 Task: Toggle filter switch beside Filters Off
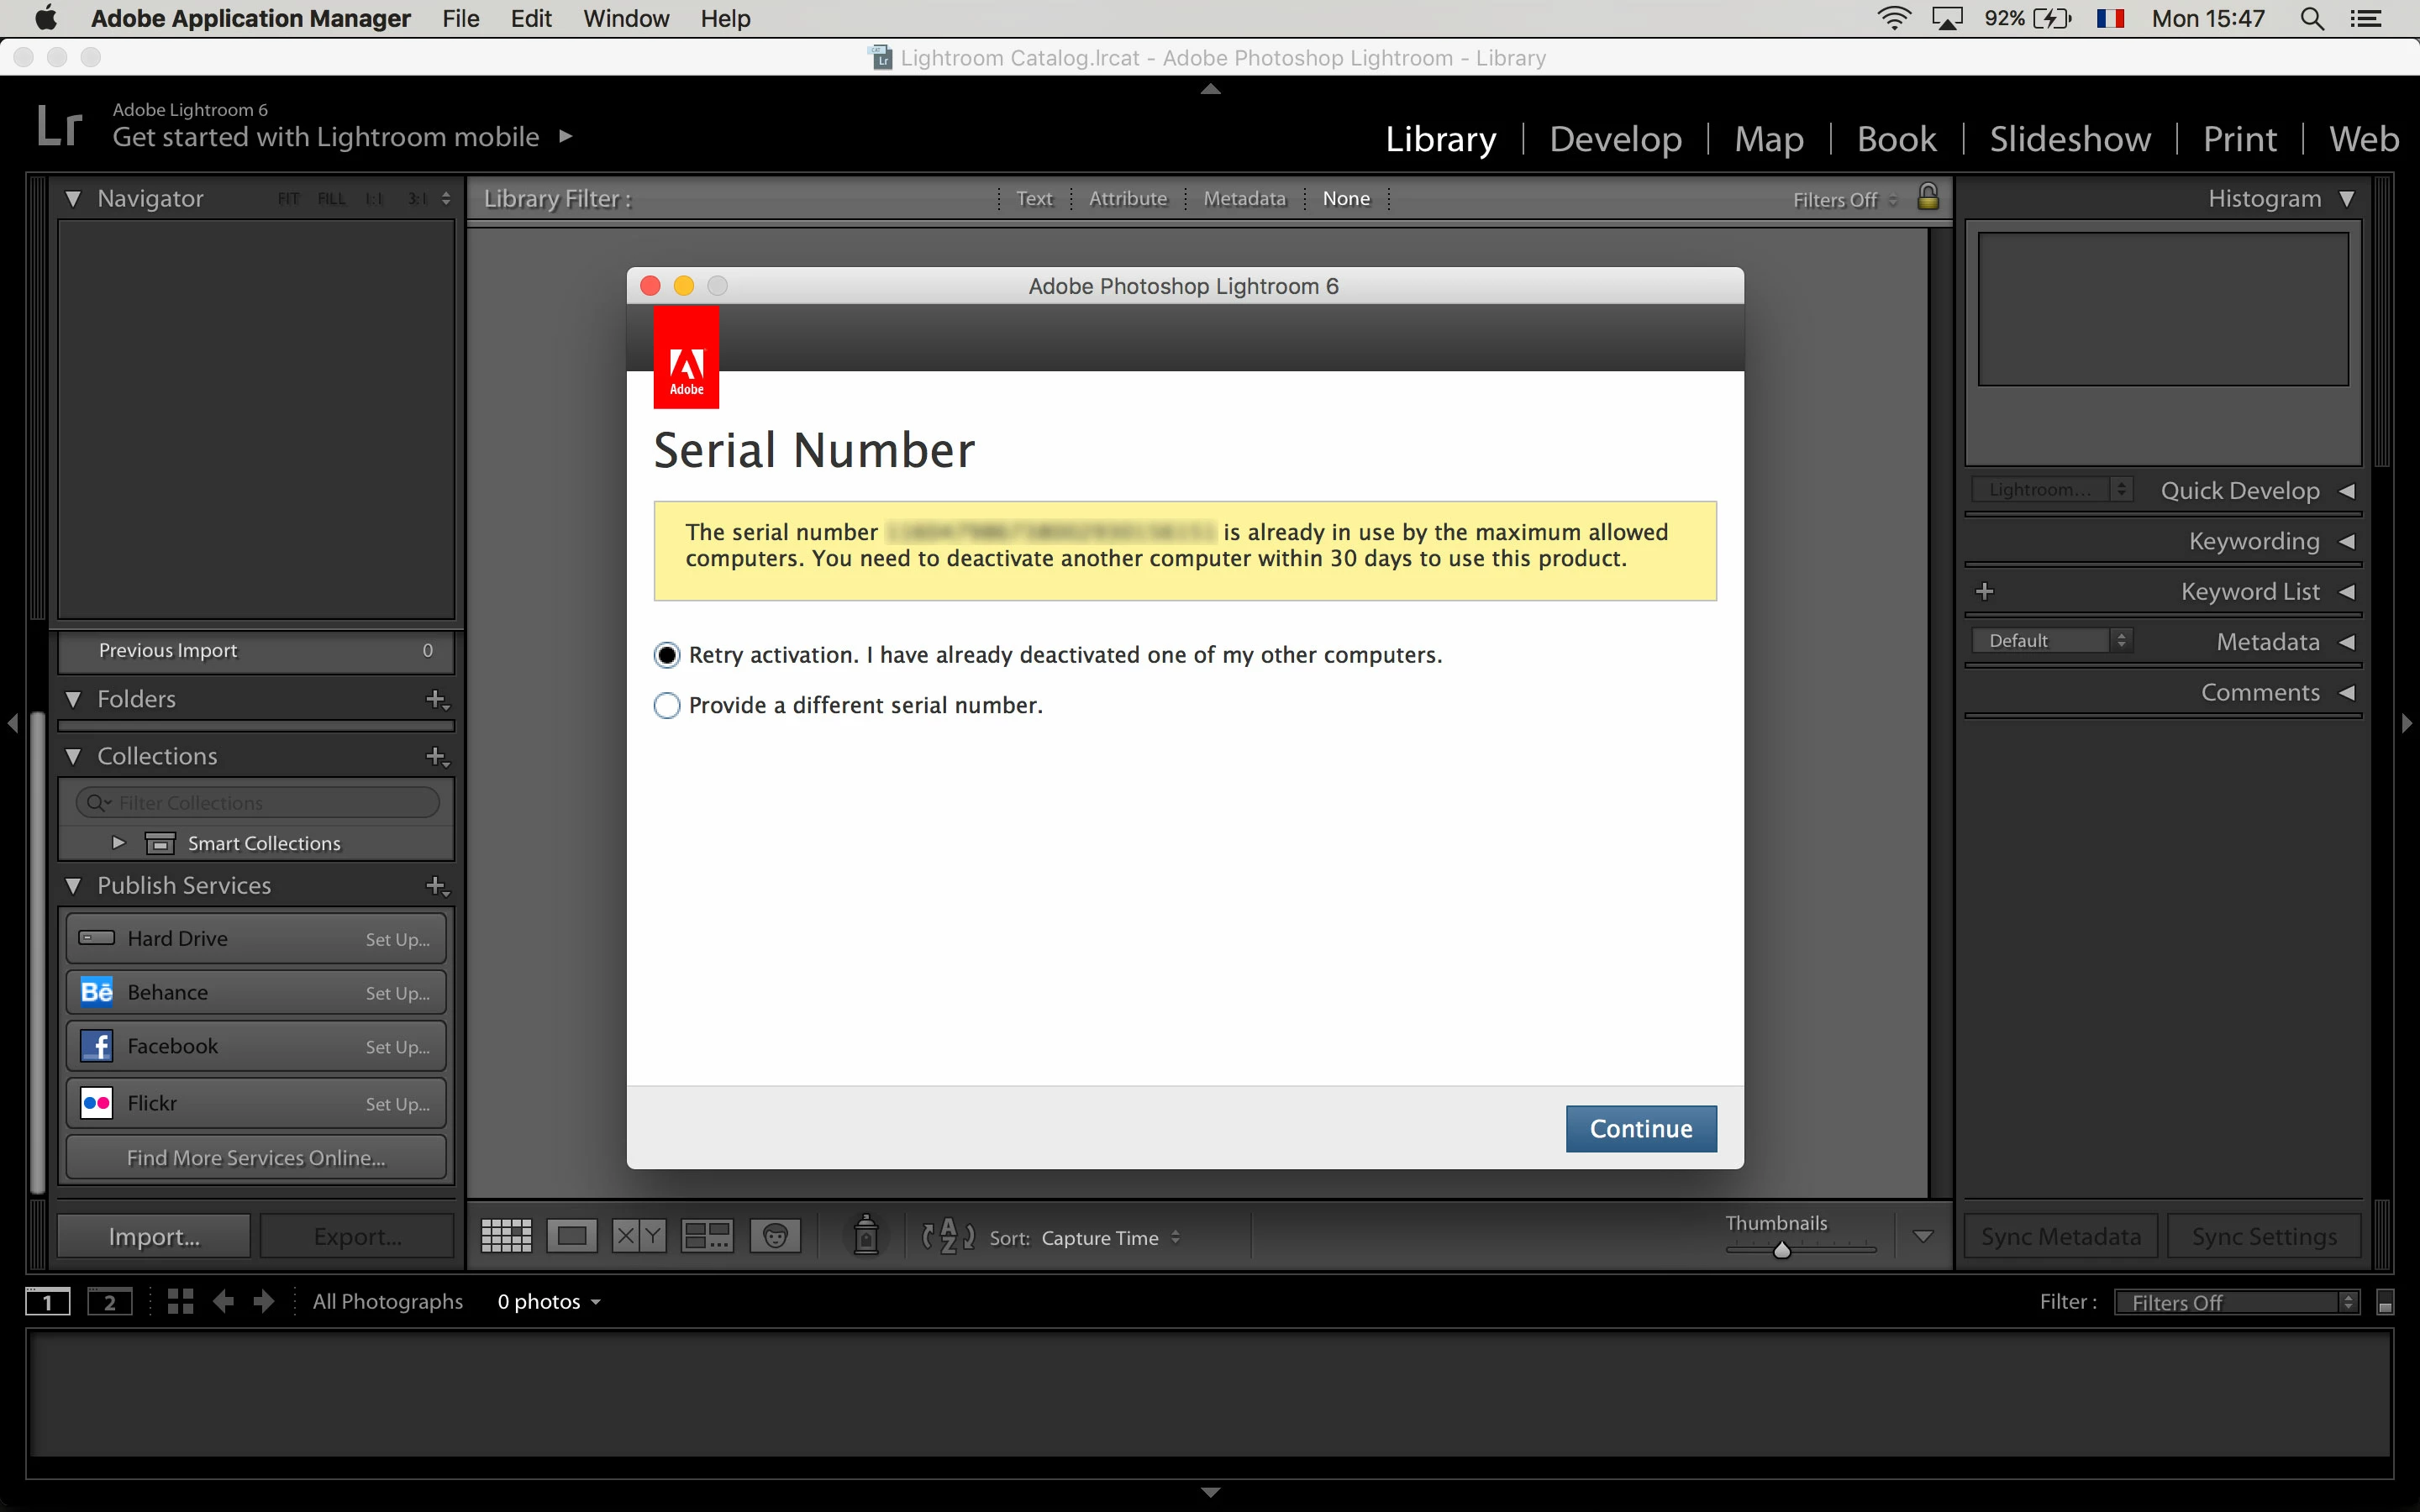(2385, 1303)
